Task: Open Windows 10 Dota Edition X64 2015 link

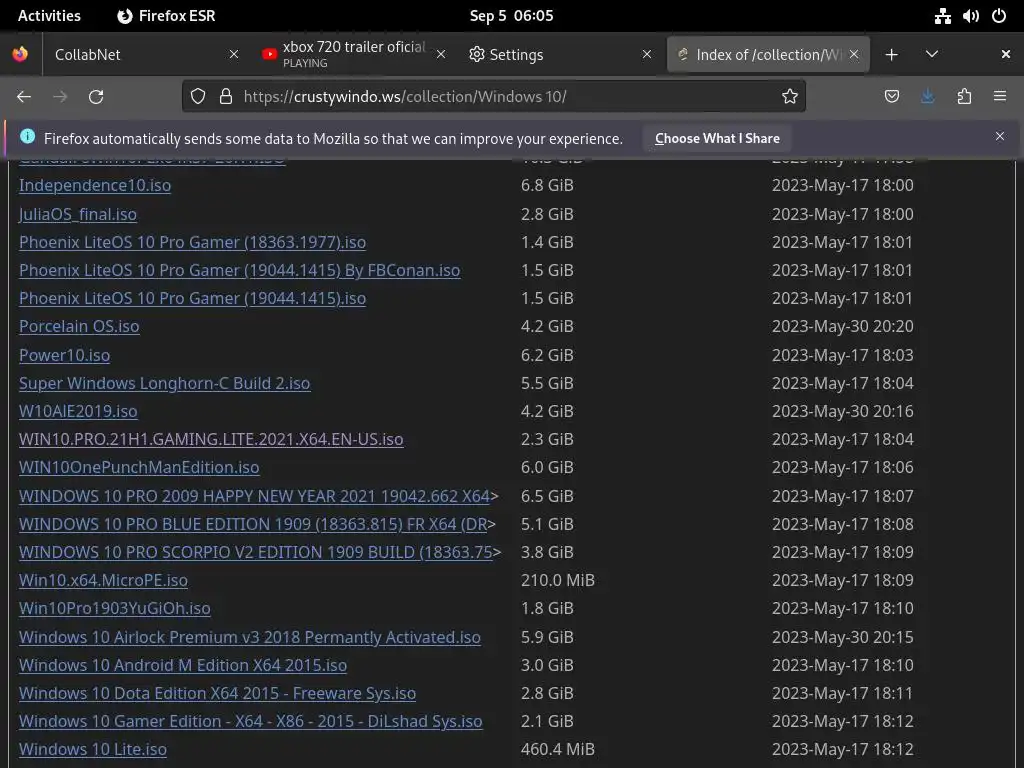Action: click(217, 693)
